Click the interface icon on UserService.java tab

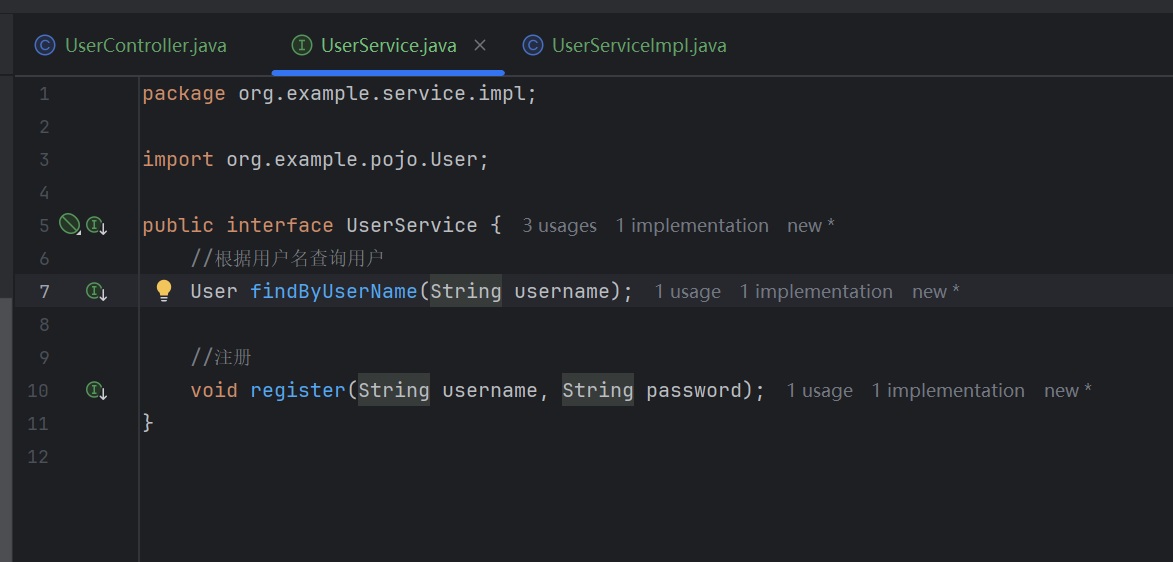tap(301, 46)
